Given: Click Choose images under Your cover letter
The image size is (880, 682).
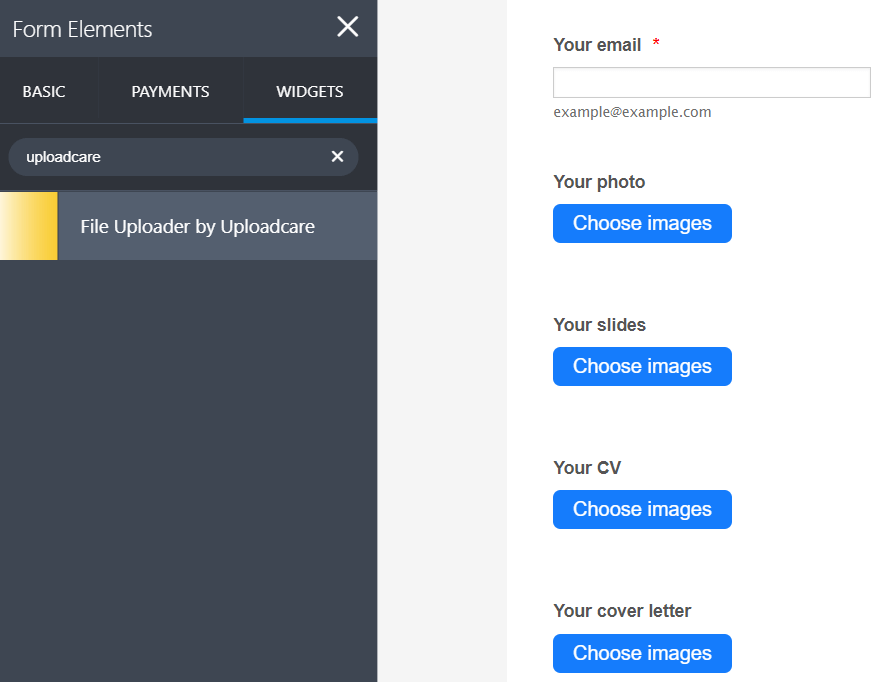Looking at the screenshot, I should click(x=642, y=653).
